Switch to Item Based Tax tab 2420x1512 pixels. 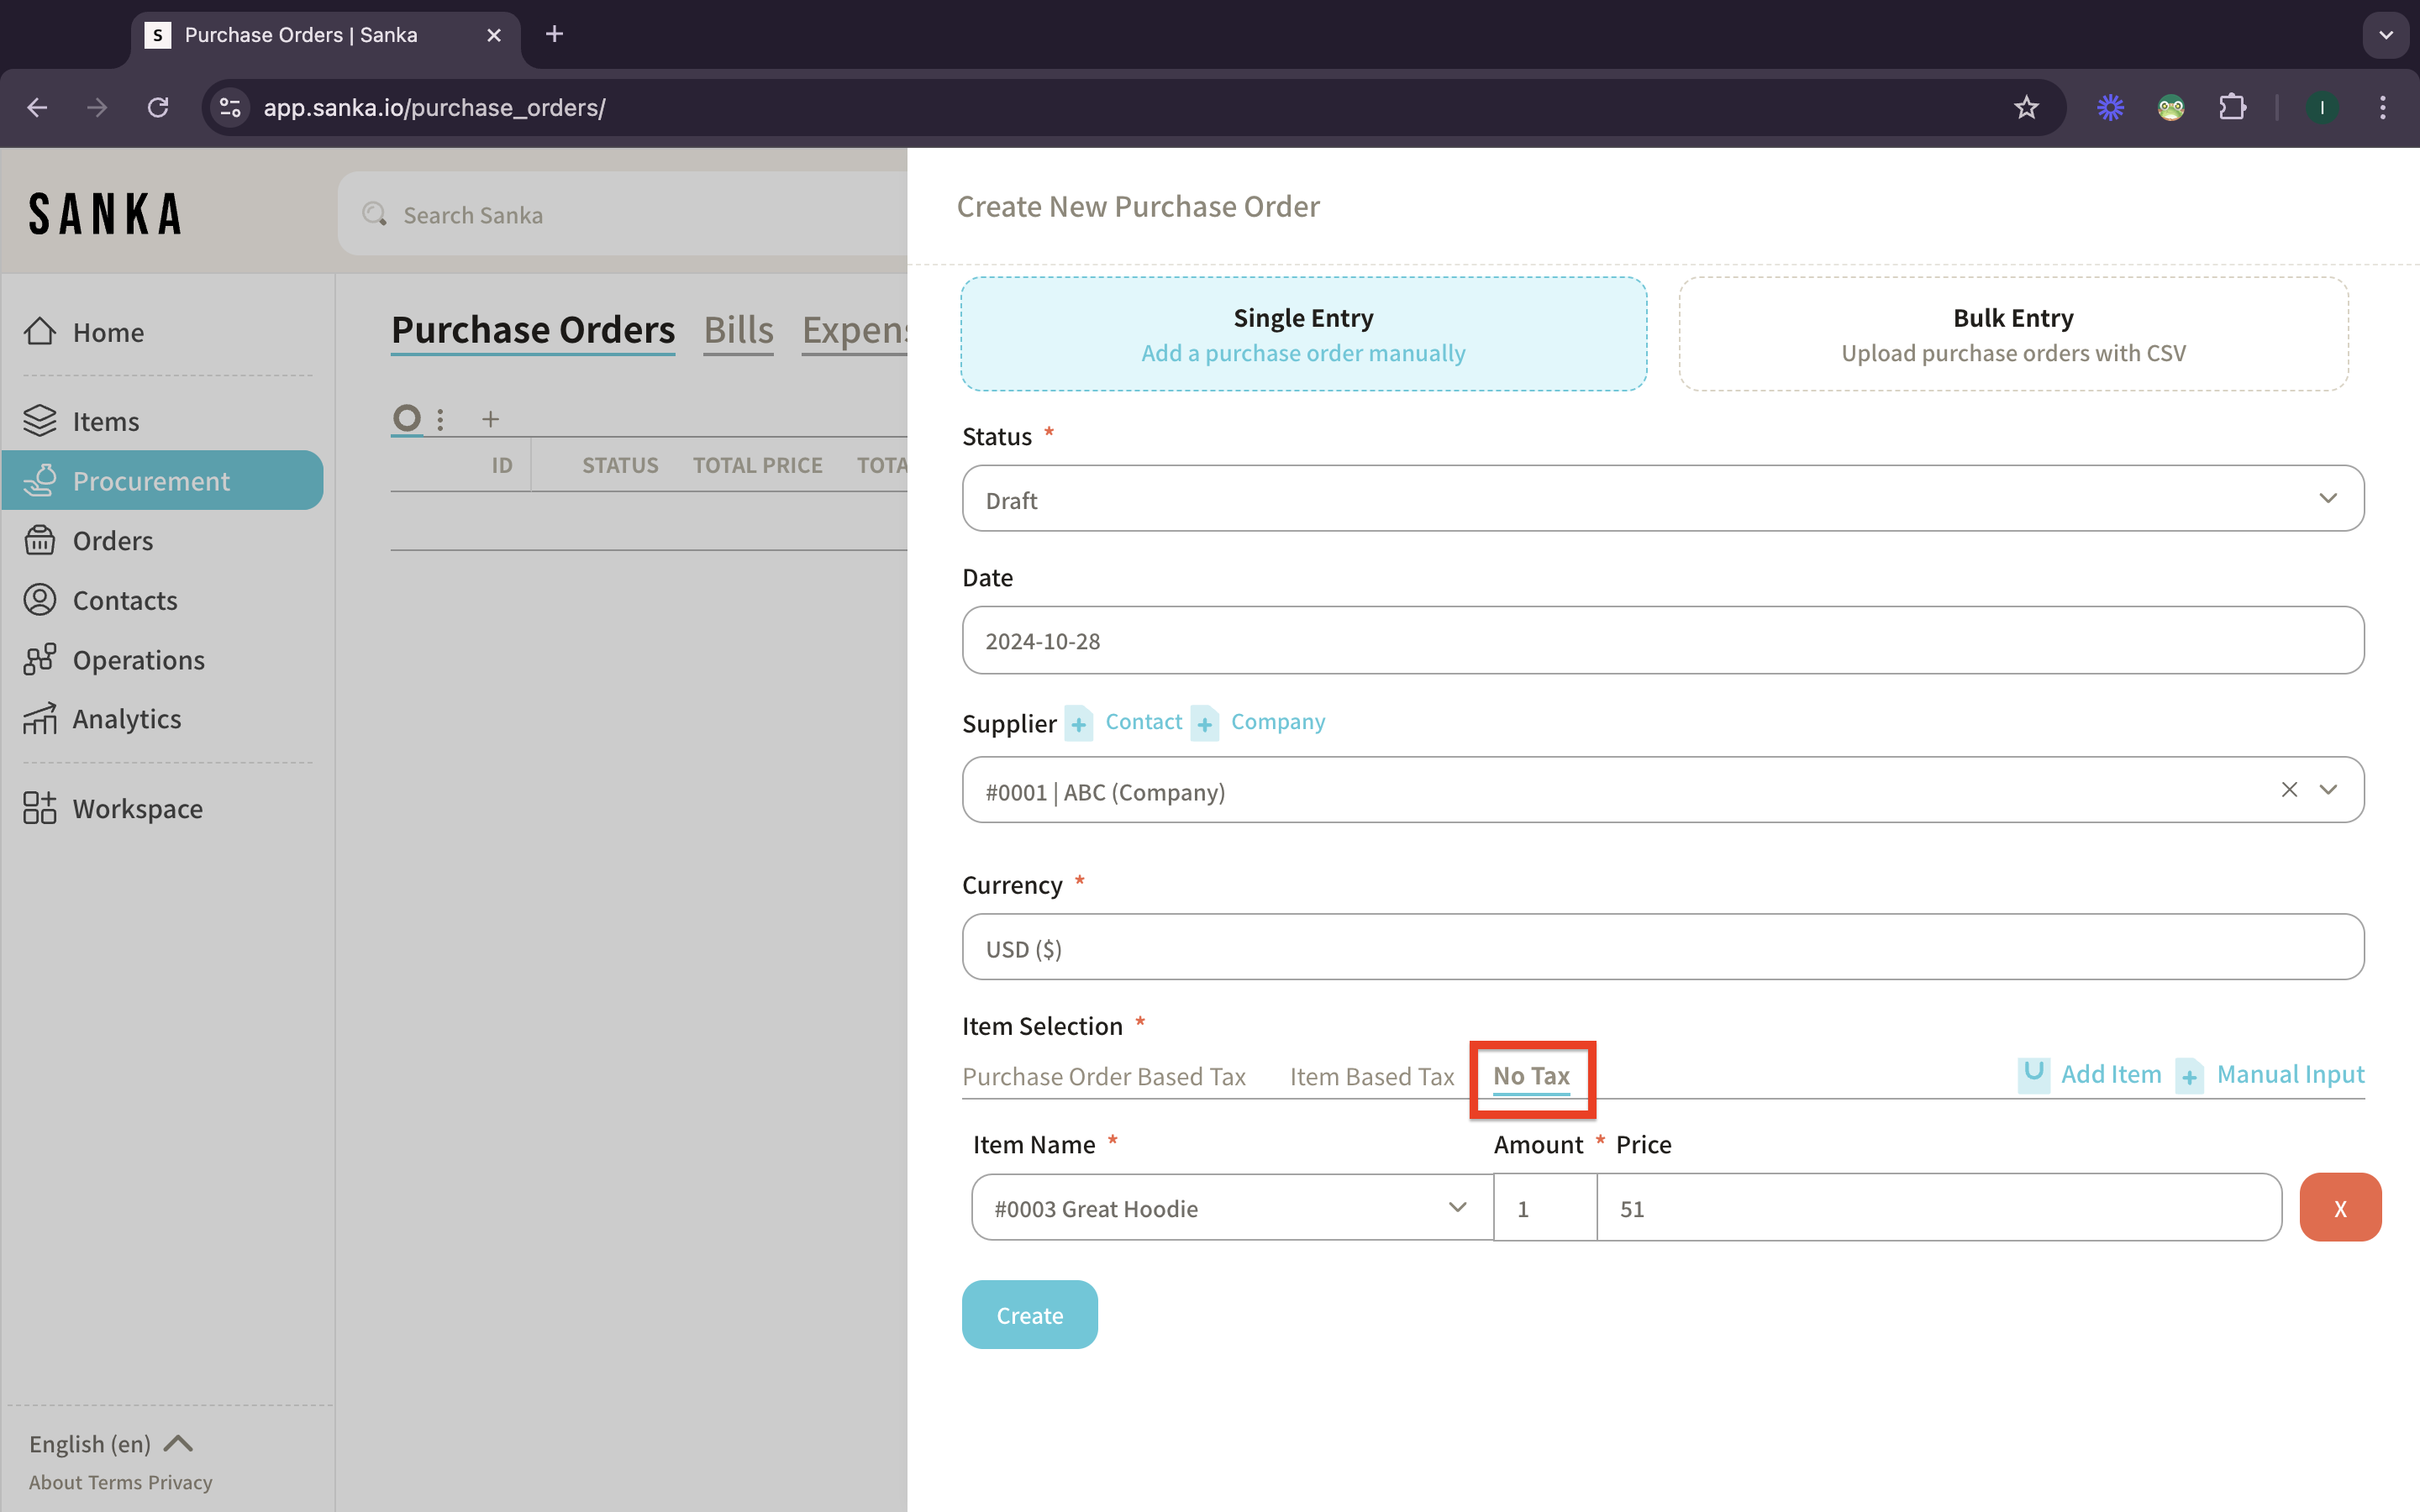click(1371, 1077)
